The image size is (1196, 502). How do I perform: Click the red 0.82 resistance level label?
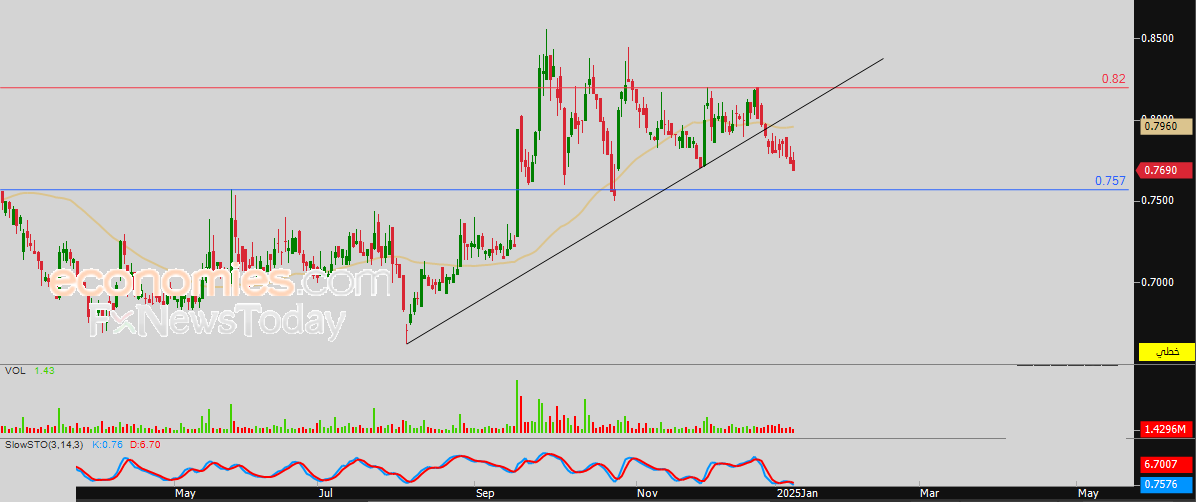click(1113, 79)
